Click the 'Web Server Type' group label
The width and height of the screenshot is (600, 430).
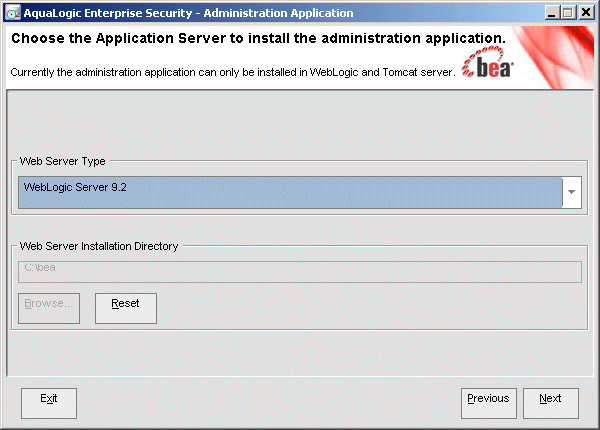(62, 161)
